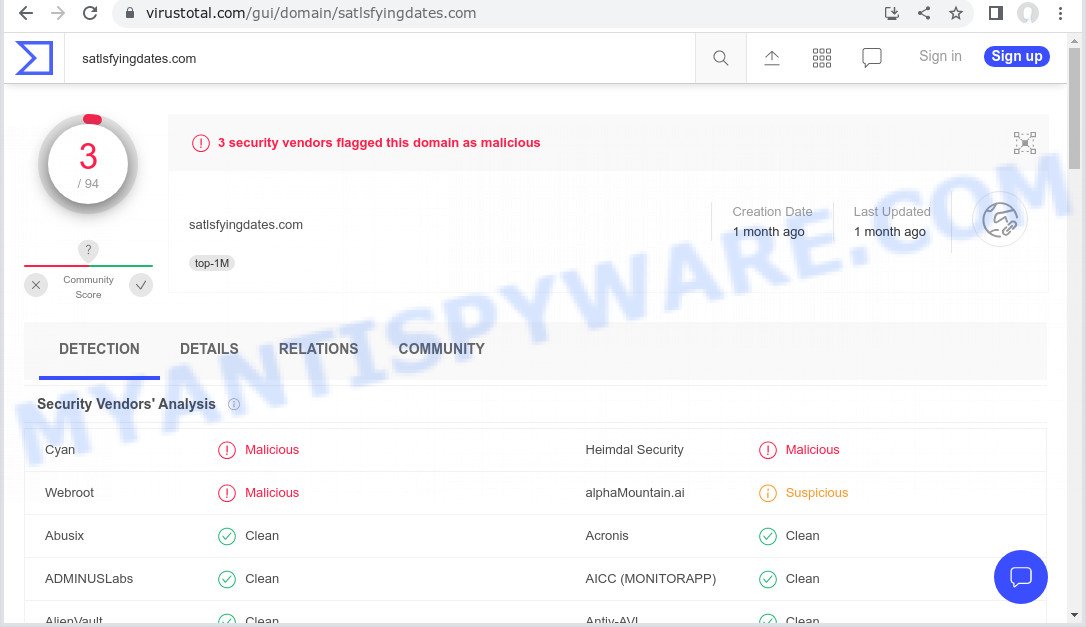Click the AICC (MONITORAPP) vendor name

coord(650,579)
